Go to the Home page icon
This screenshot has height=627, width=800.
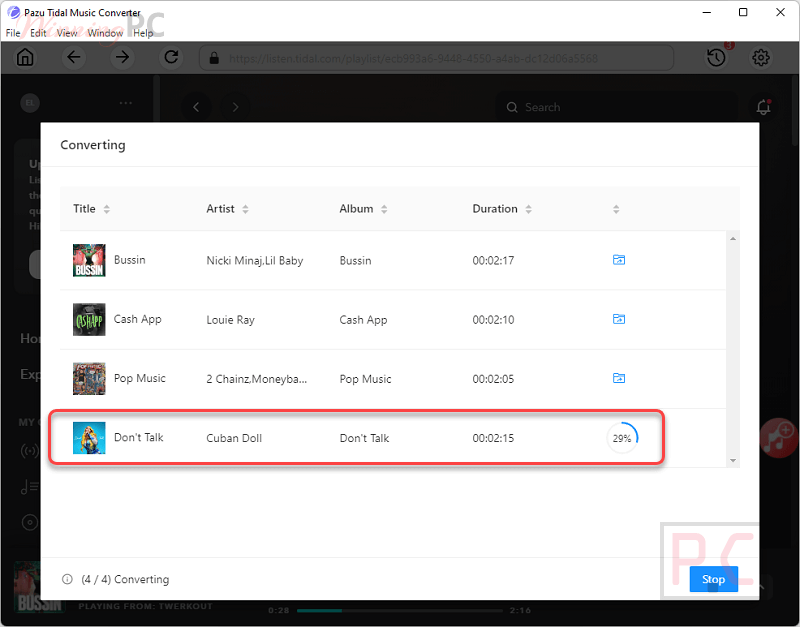(25, 58)
